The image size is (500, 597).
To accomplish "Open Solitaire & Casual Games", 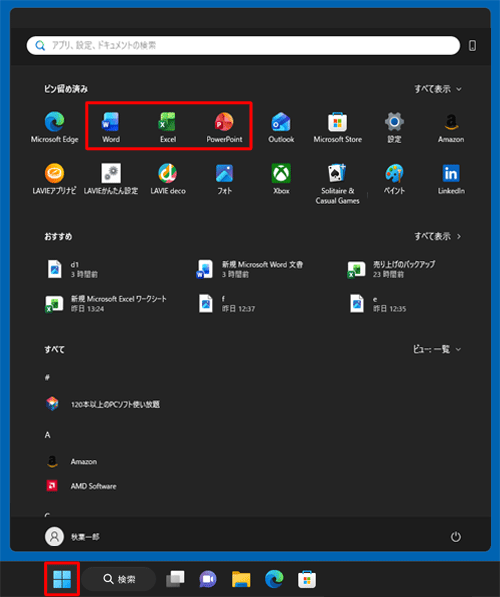I will 338,184.
